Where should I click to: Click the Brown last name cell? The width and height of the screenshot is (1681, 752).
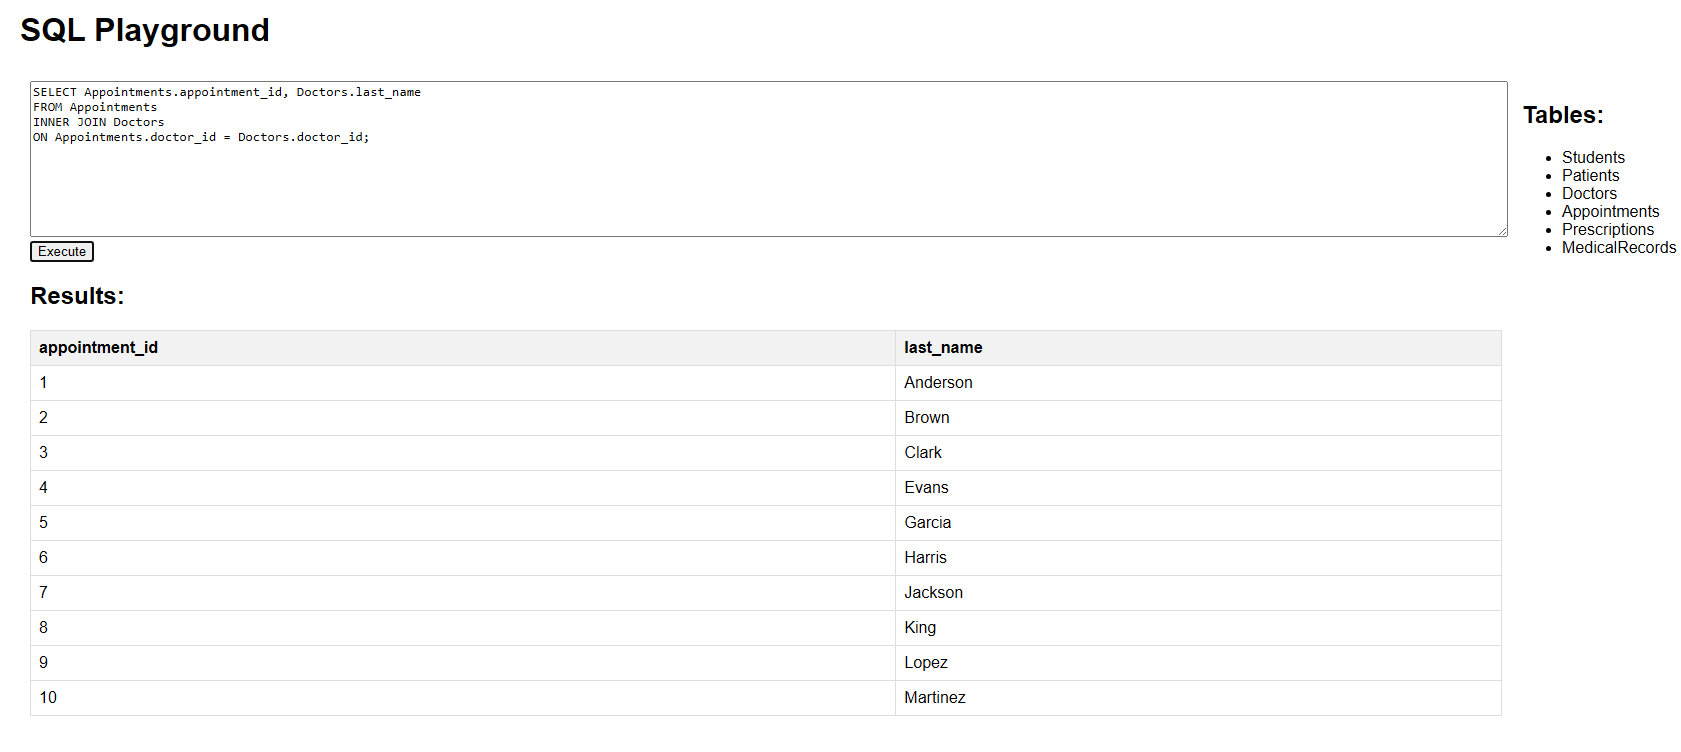pyautogui.click(x=927, y=418)
